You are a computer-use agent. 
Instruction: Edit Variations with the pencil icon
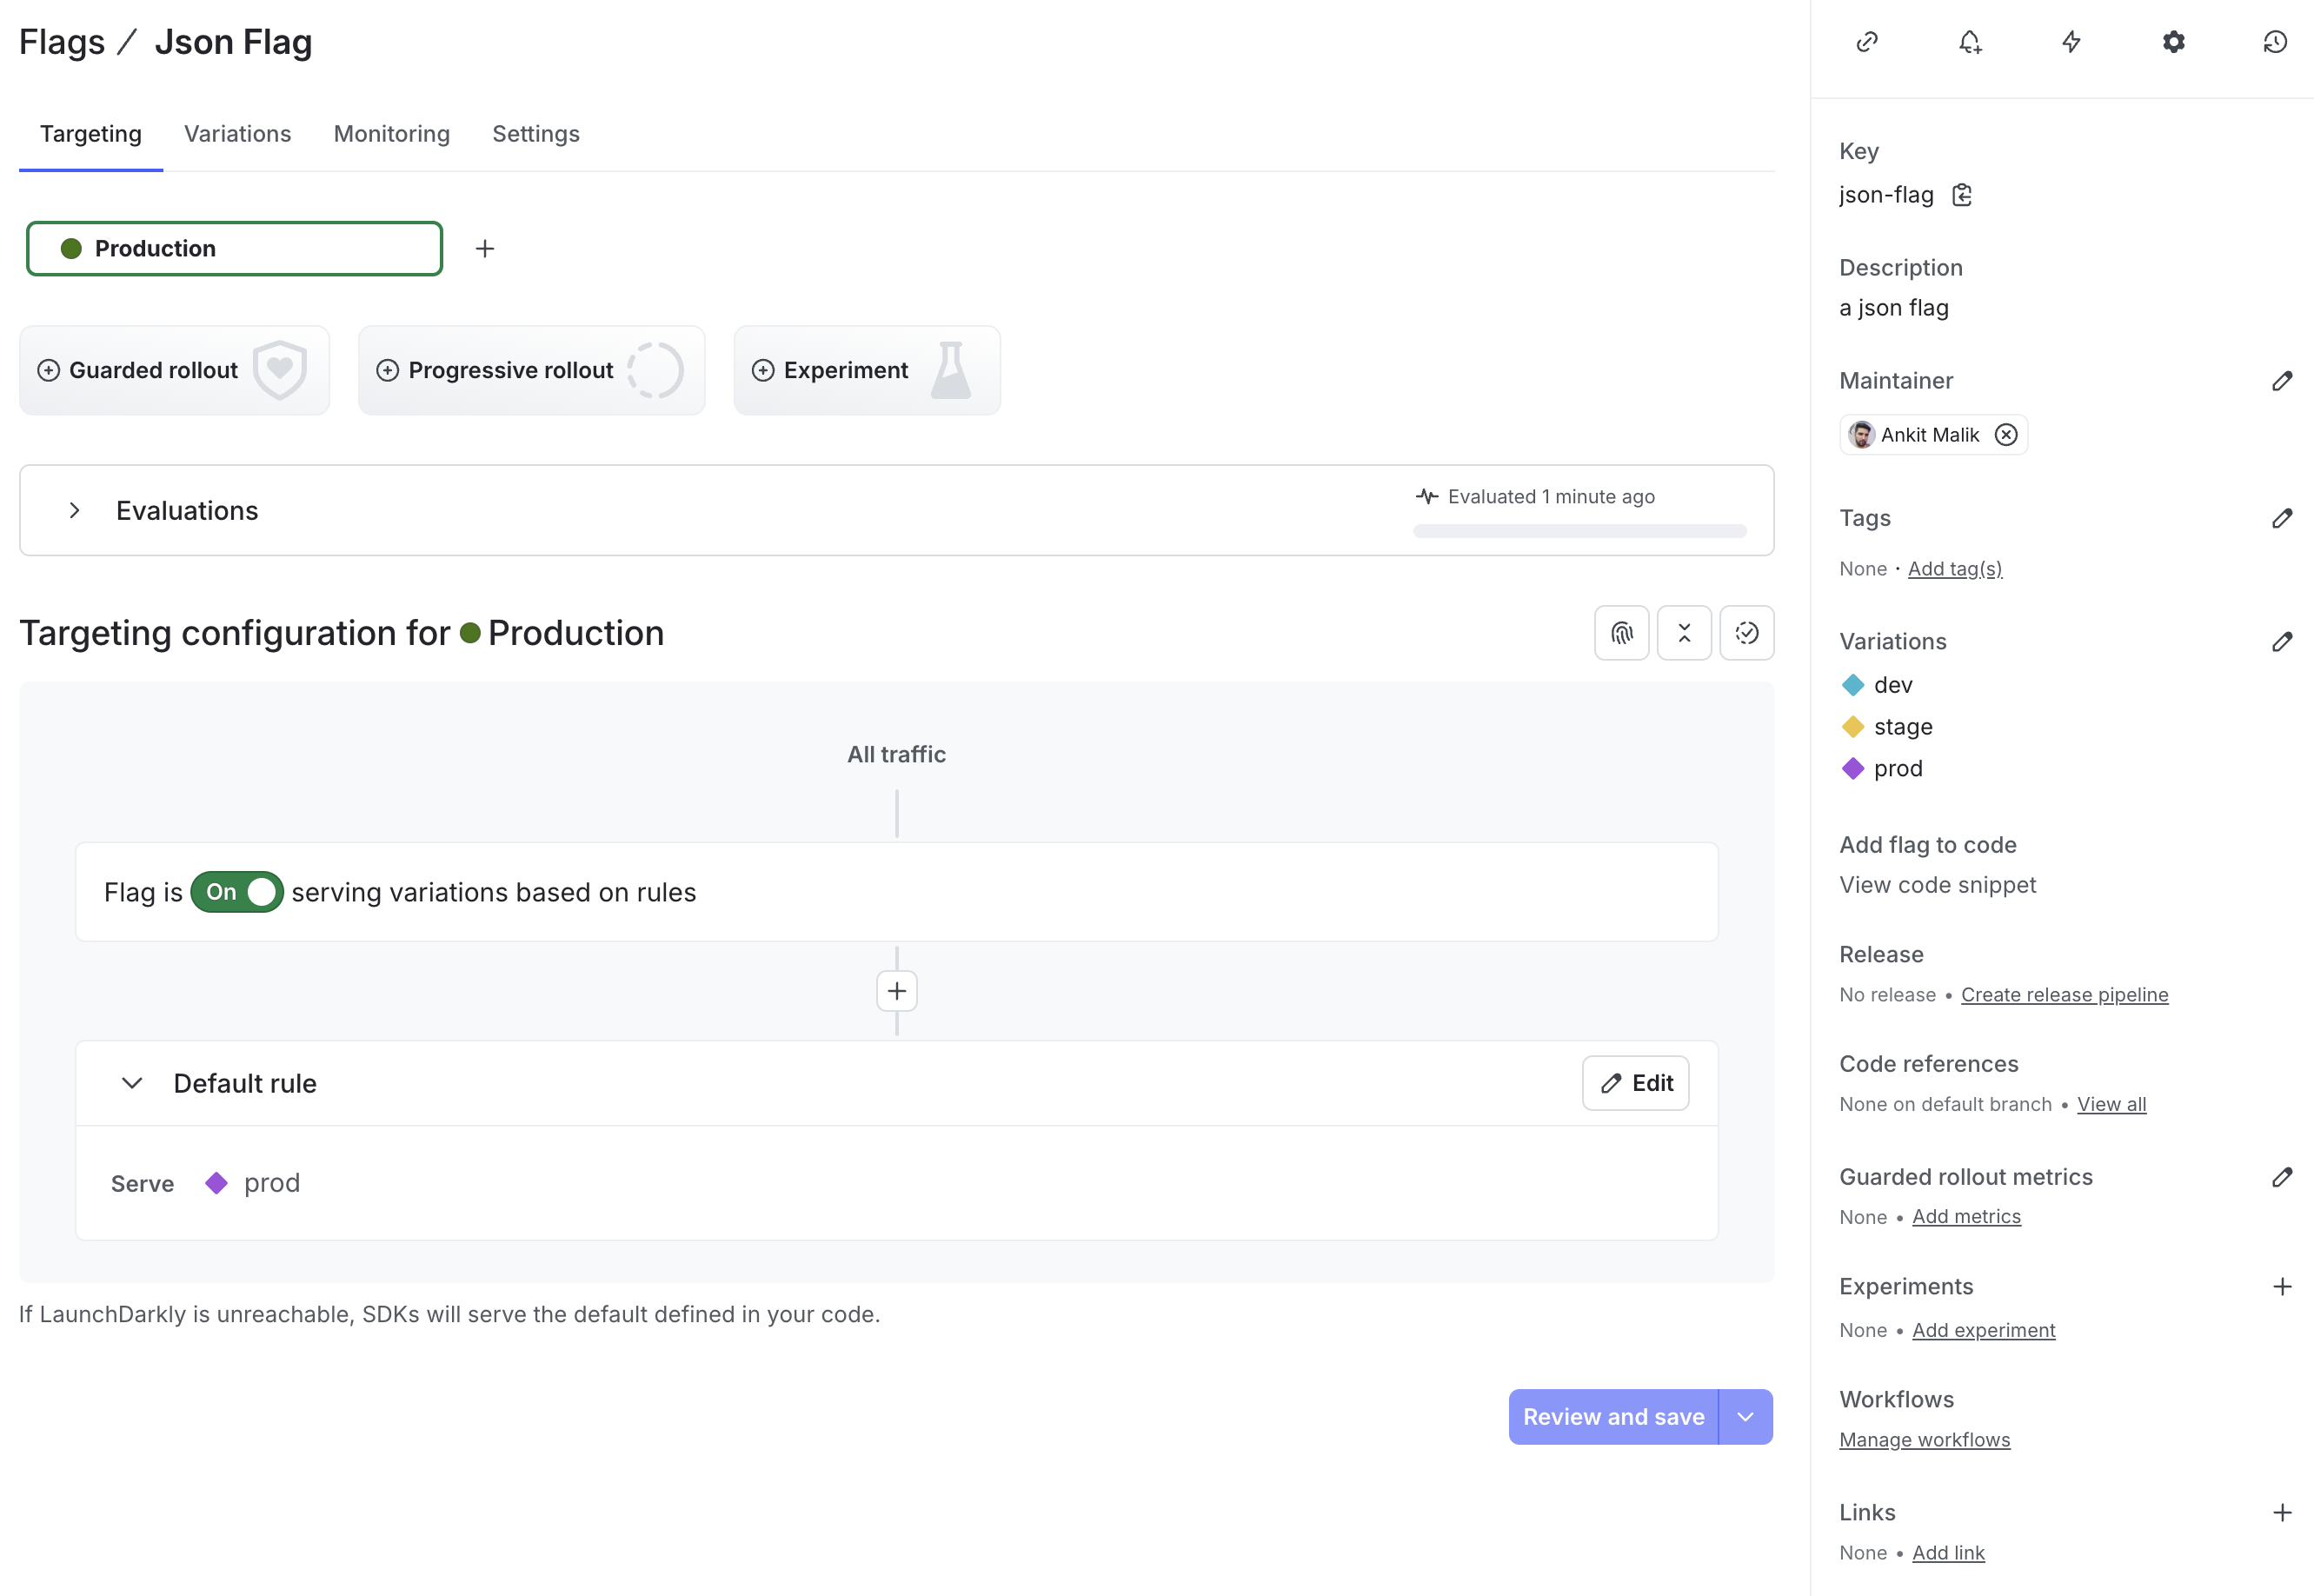(x=2282, y=642)
